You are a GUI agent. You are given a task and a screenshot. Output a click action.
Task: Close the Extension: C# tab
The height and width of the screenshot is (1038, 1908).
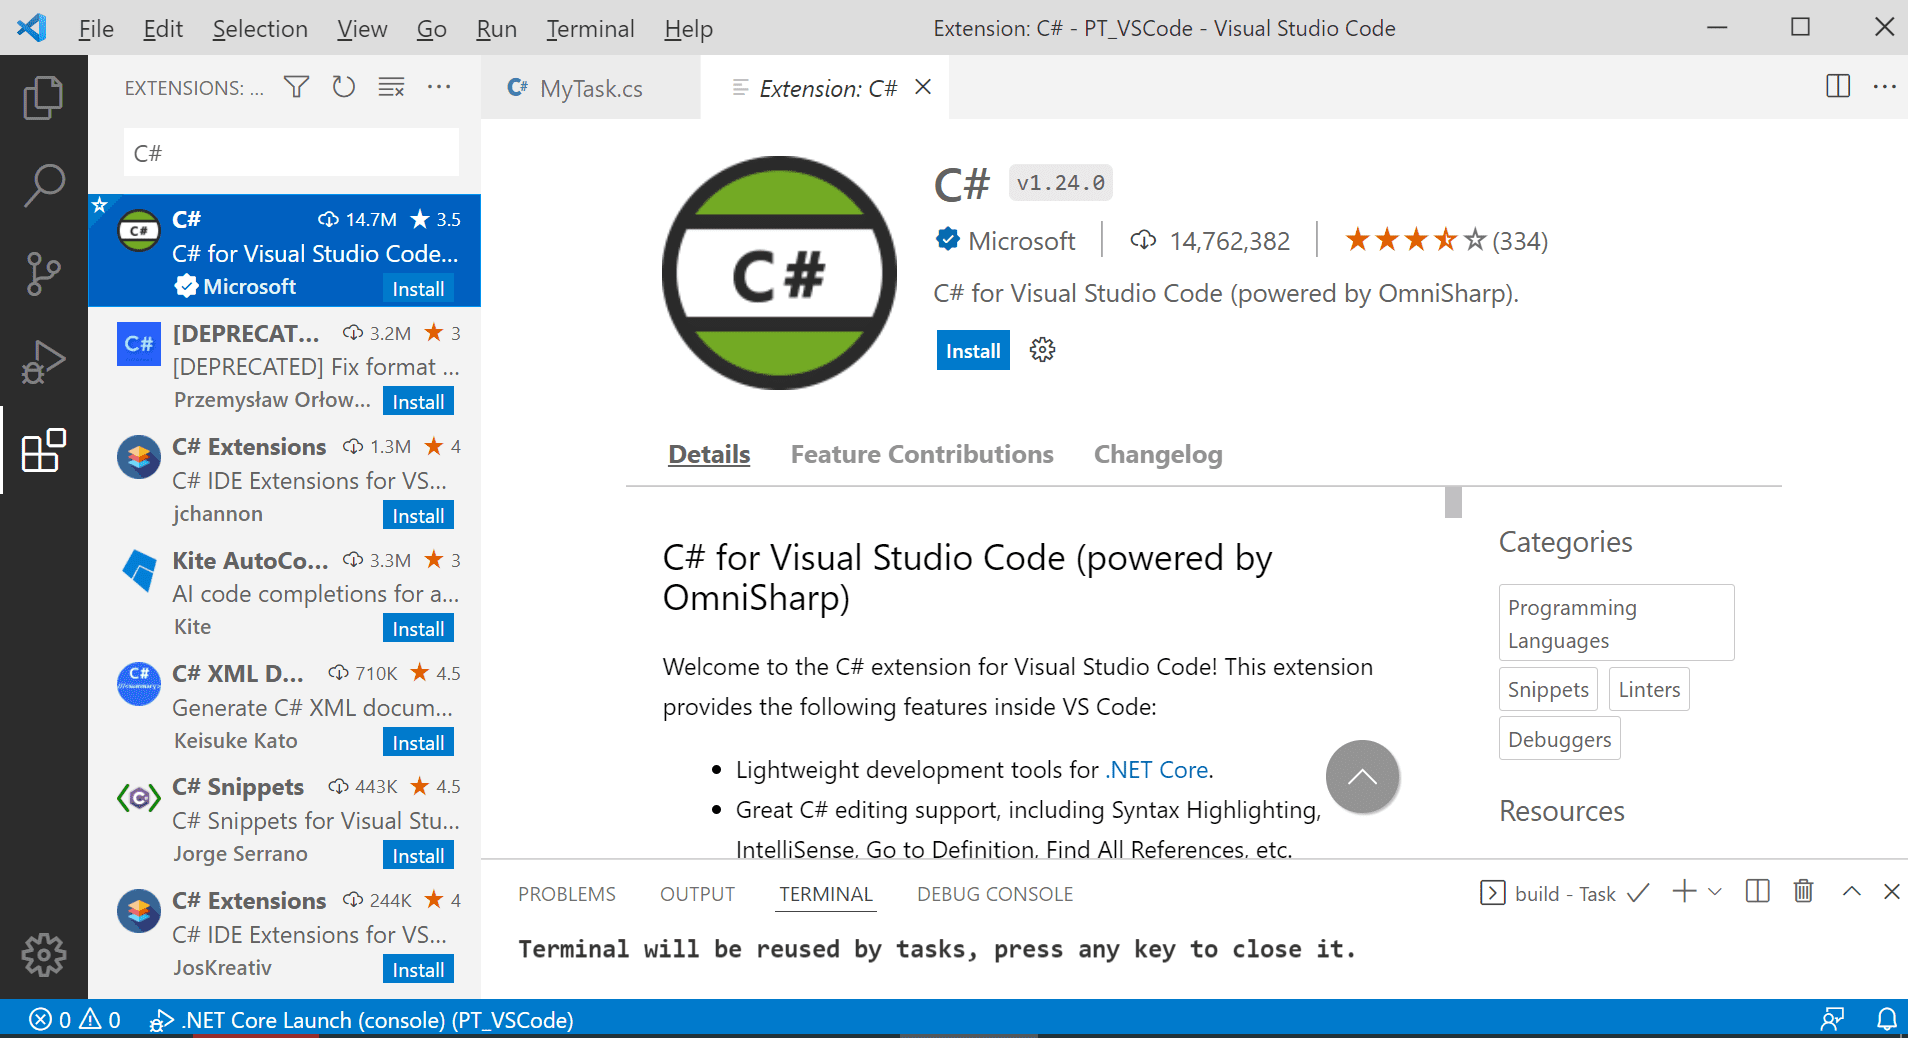click(x=923, y=87)
